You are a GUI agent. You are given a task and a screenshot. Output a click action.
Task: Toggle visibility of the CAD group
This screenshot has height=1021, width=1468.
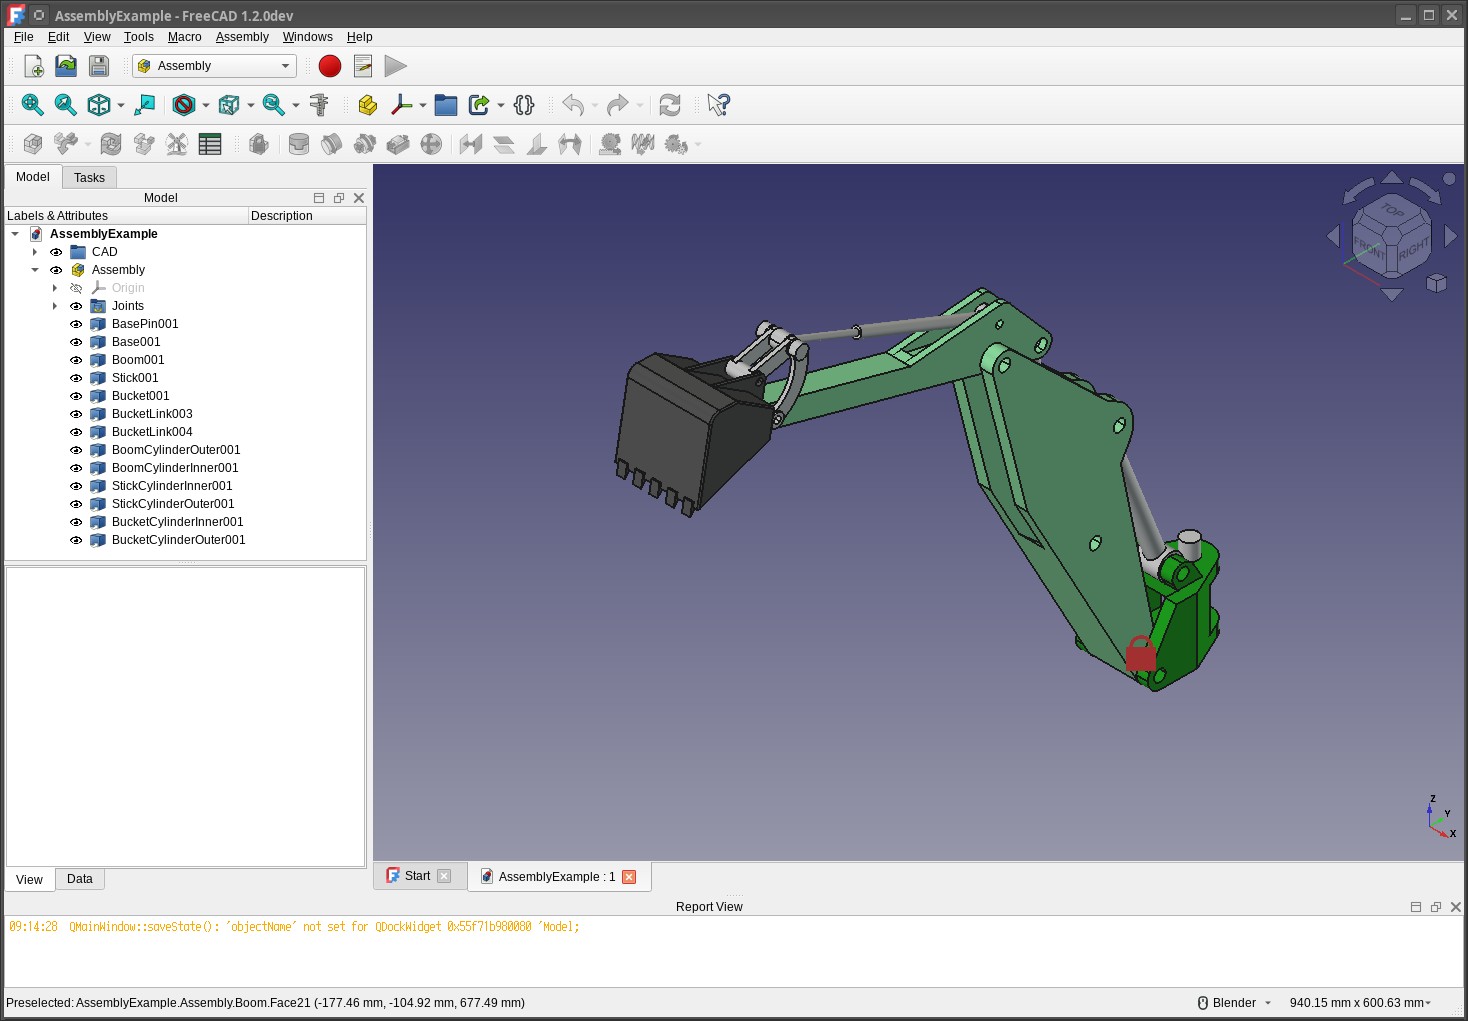[56, 252]
